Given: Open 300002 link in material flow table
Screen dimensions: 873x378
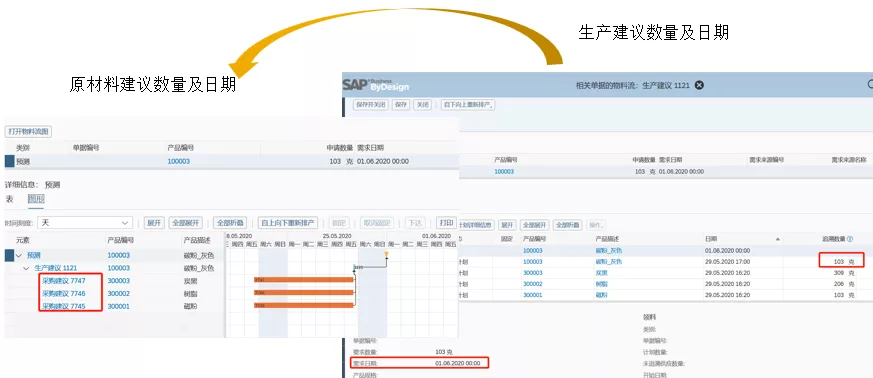Looking at the screenshot, I should [532, 284].
